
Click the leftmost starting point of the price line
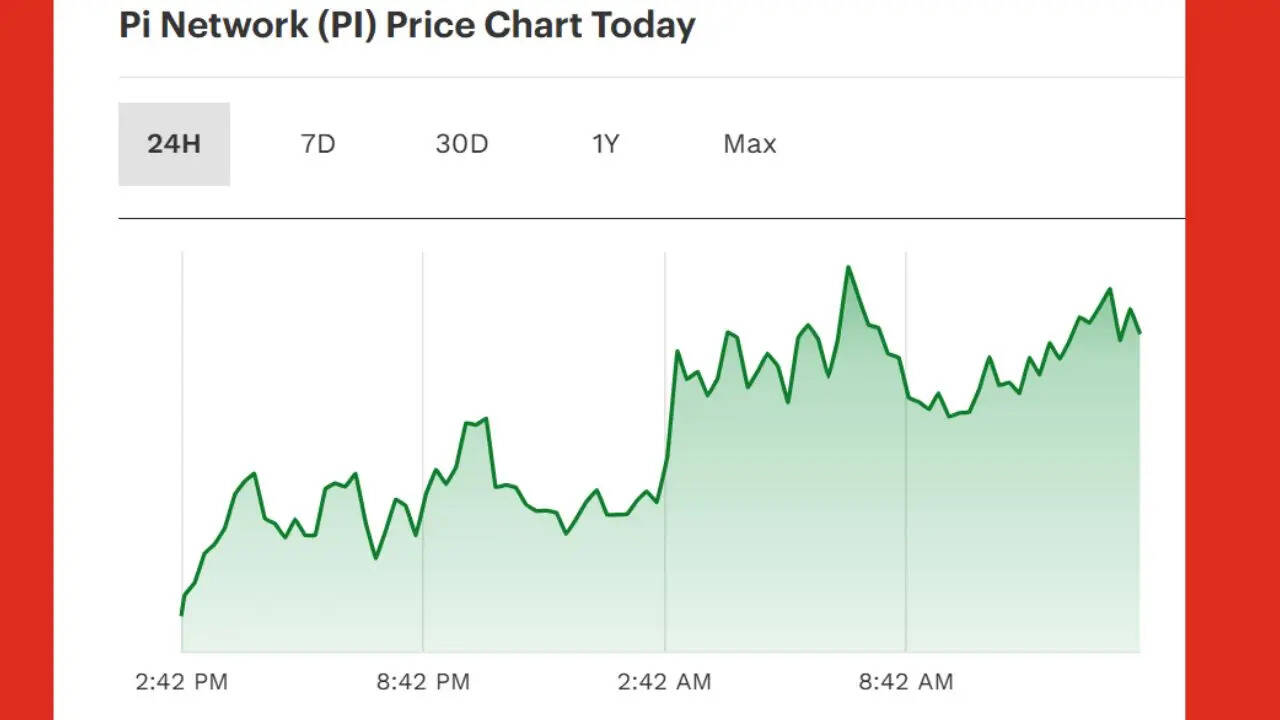click(x=182, y=614)
